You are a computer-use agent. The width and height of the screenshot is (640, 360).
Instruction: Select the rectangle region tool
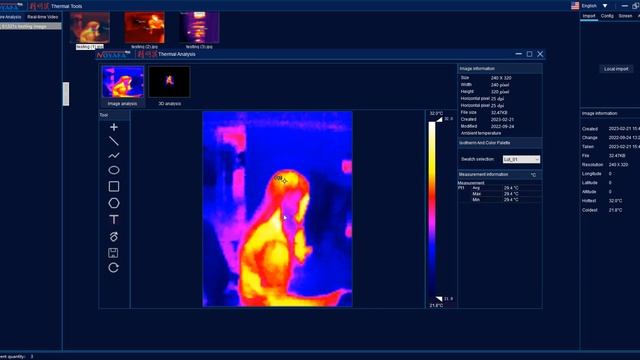(x=113, y=187)
